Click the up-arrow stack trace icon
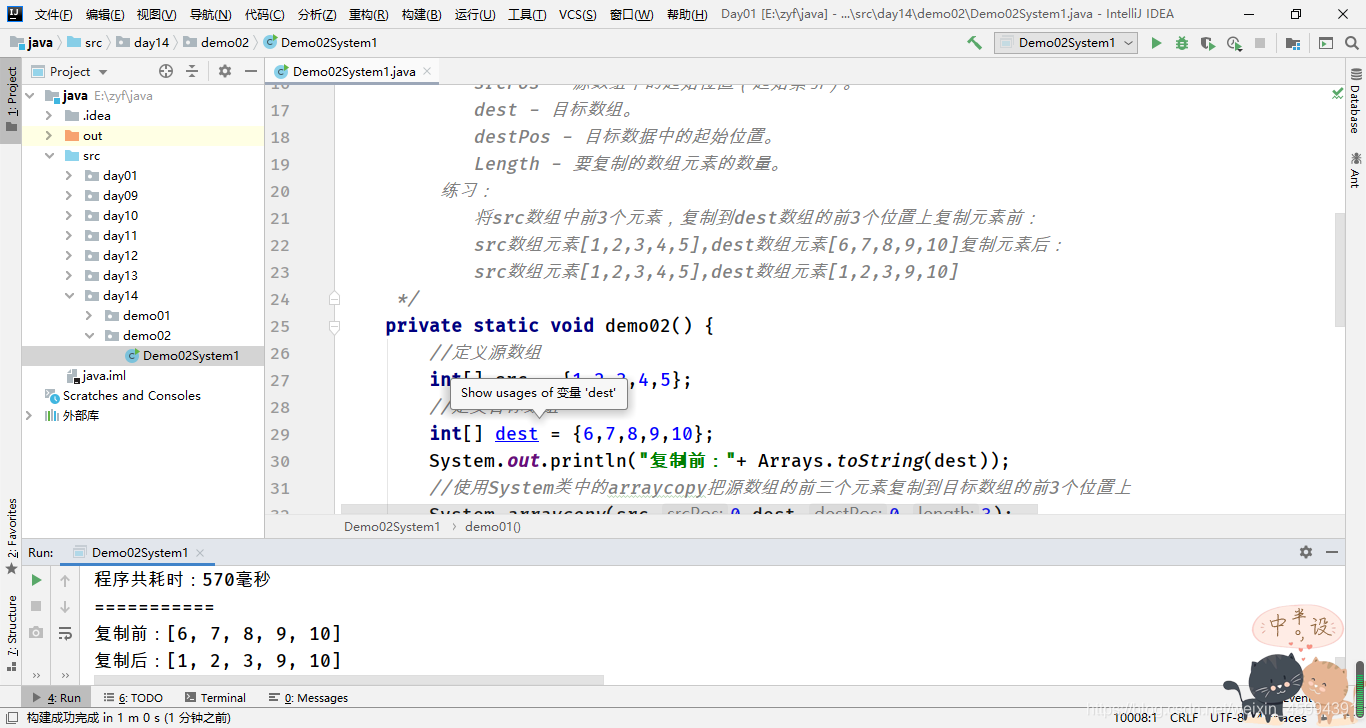1366x728 pixels. pyautogui.click(x=65, y=580)
